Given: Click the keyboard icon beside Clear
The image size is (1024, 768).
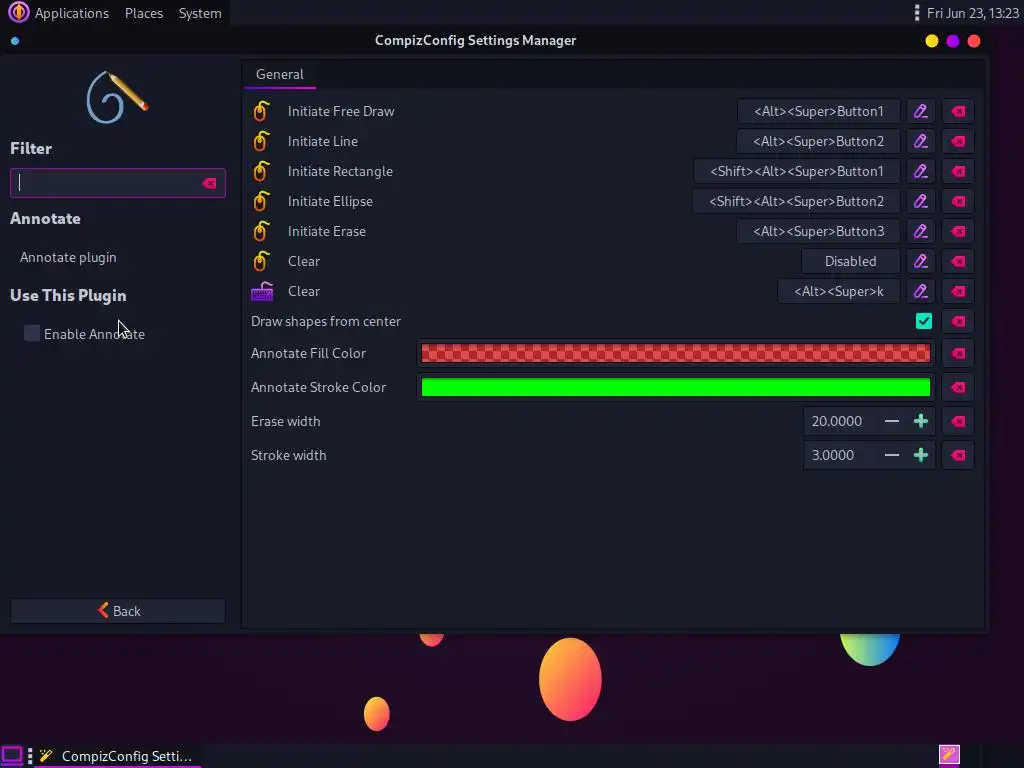Looking at the screenshot, I should tap(262, 291).
